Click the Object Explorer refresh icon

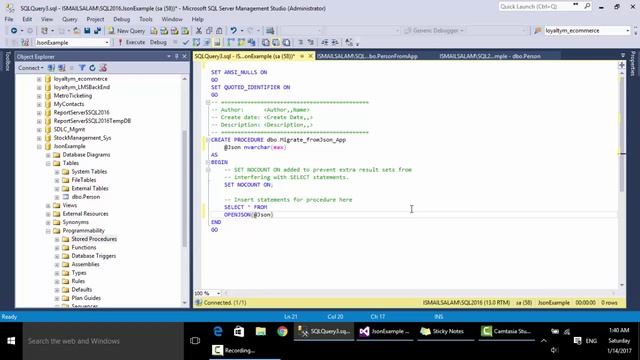92,68
